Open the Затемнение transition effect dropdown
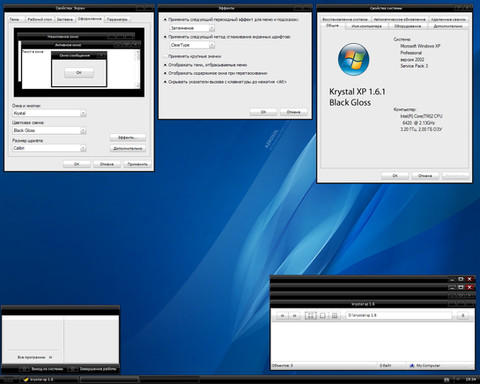480x384 pixels. 192,28
